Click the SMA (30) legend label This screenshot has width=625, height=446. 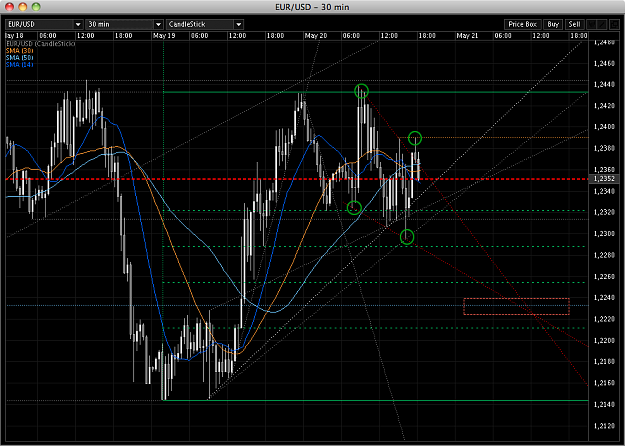pyautogui.click(x=20, y=51)
